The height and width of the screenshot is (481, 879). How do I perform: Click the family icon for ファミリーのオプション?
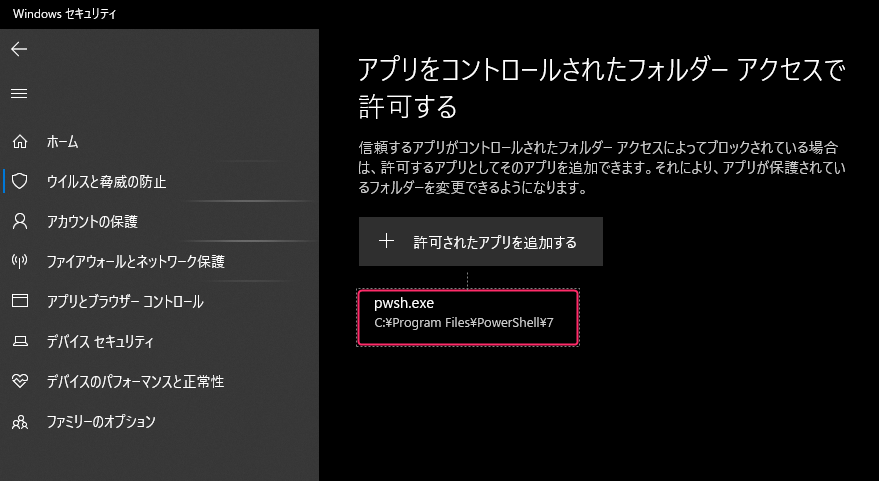[20, 422]
